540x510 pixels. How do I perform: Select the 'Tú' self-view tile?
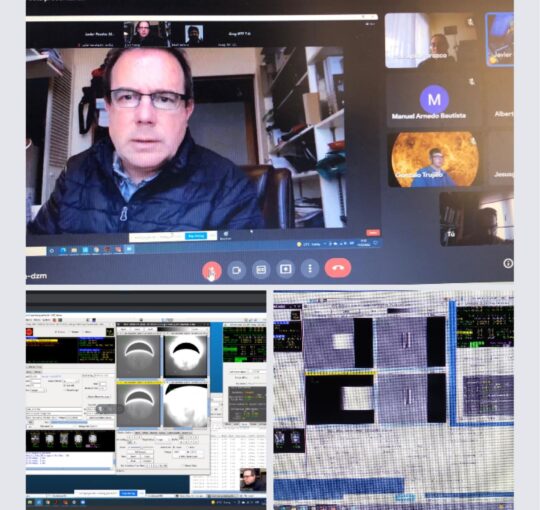click(476, 219)
